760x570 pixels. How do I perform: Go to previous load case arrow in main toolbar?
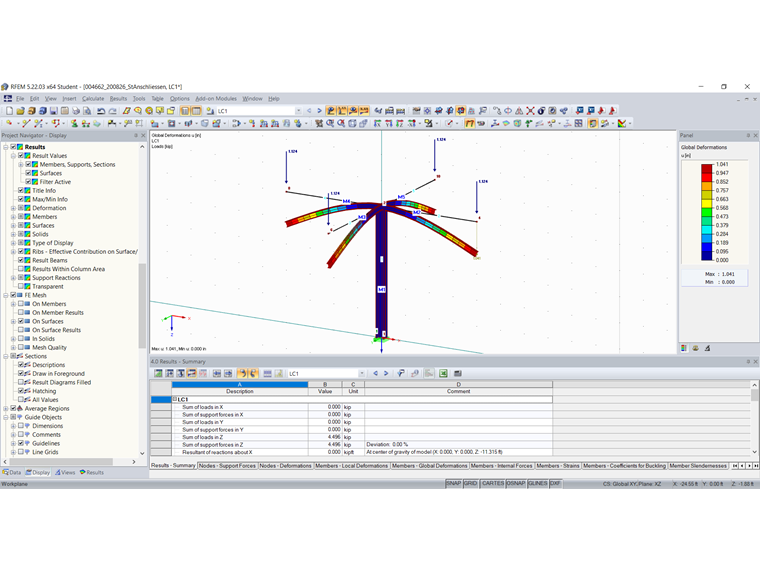click(x=309, y=111)
